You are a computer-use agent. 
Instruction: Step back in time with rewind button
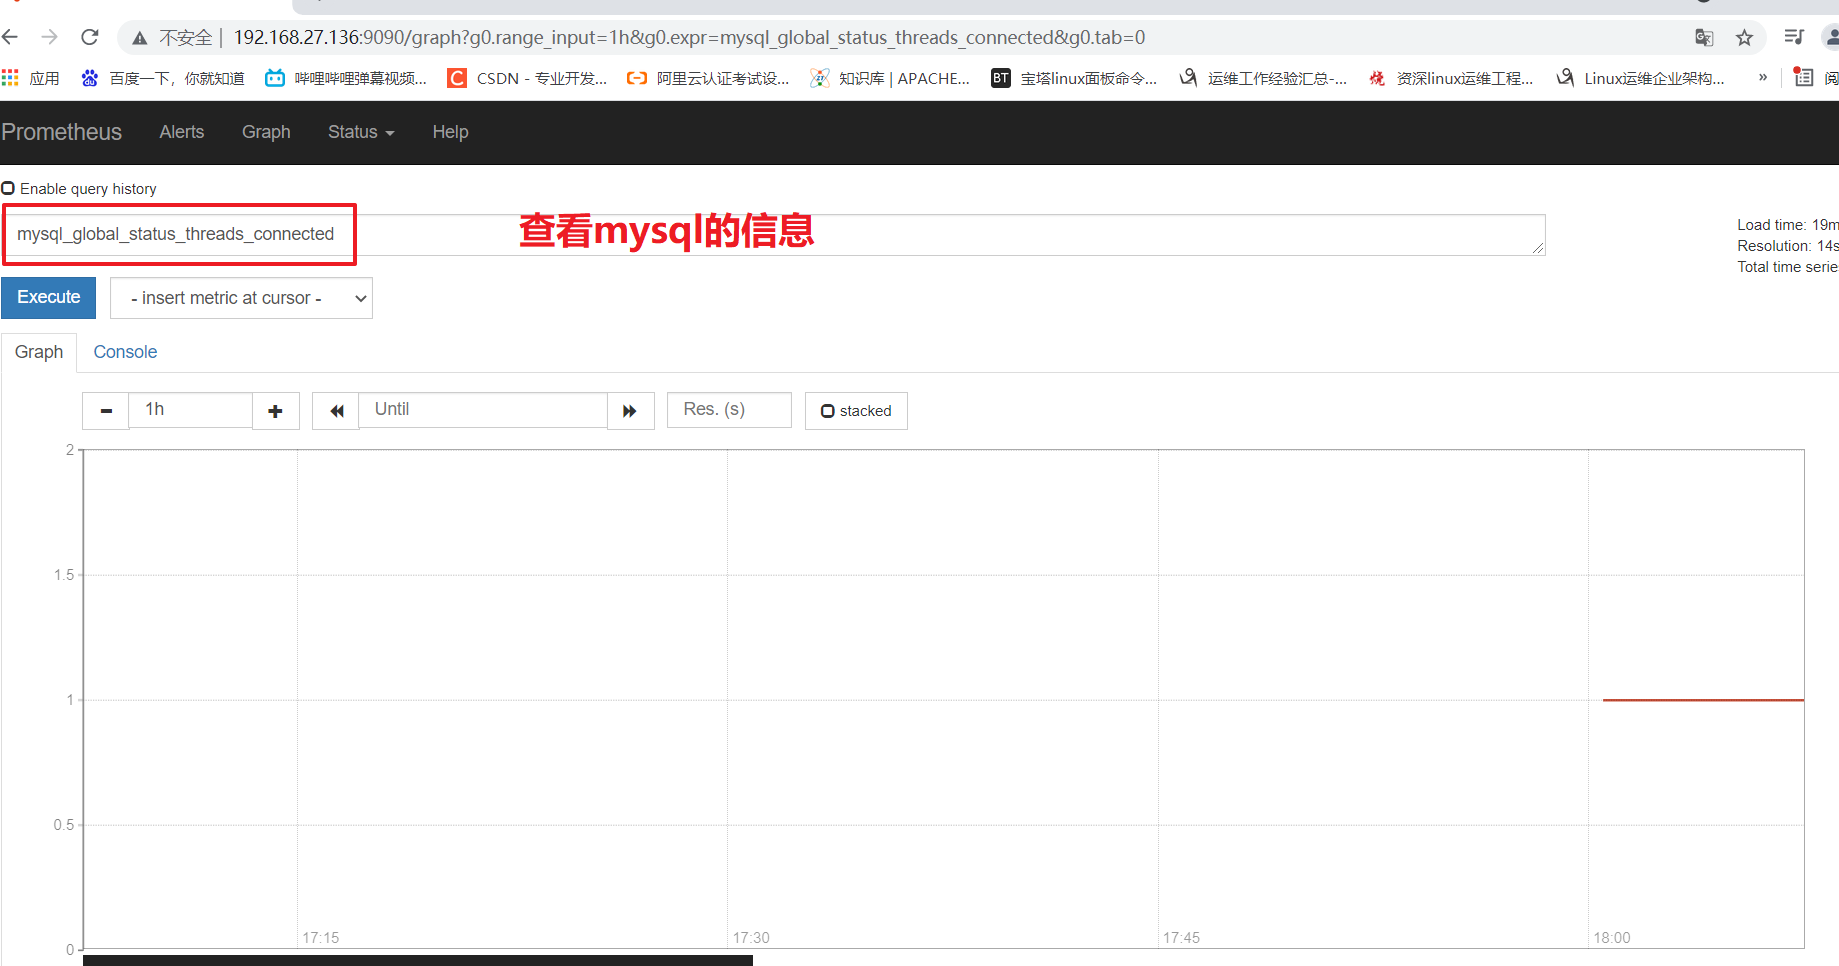click(336, 411)
